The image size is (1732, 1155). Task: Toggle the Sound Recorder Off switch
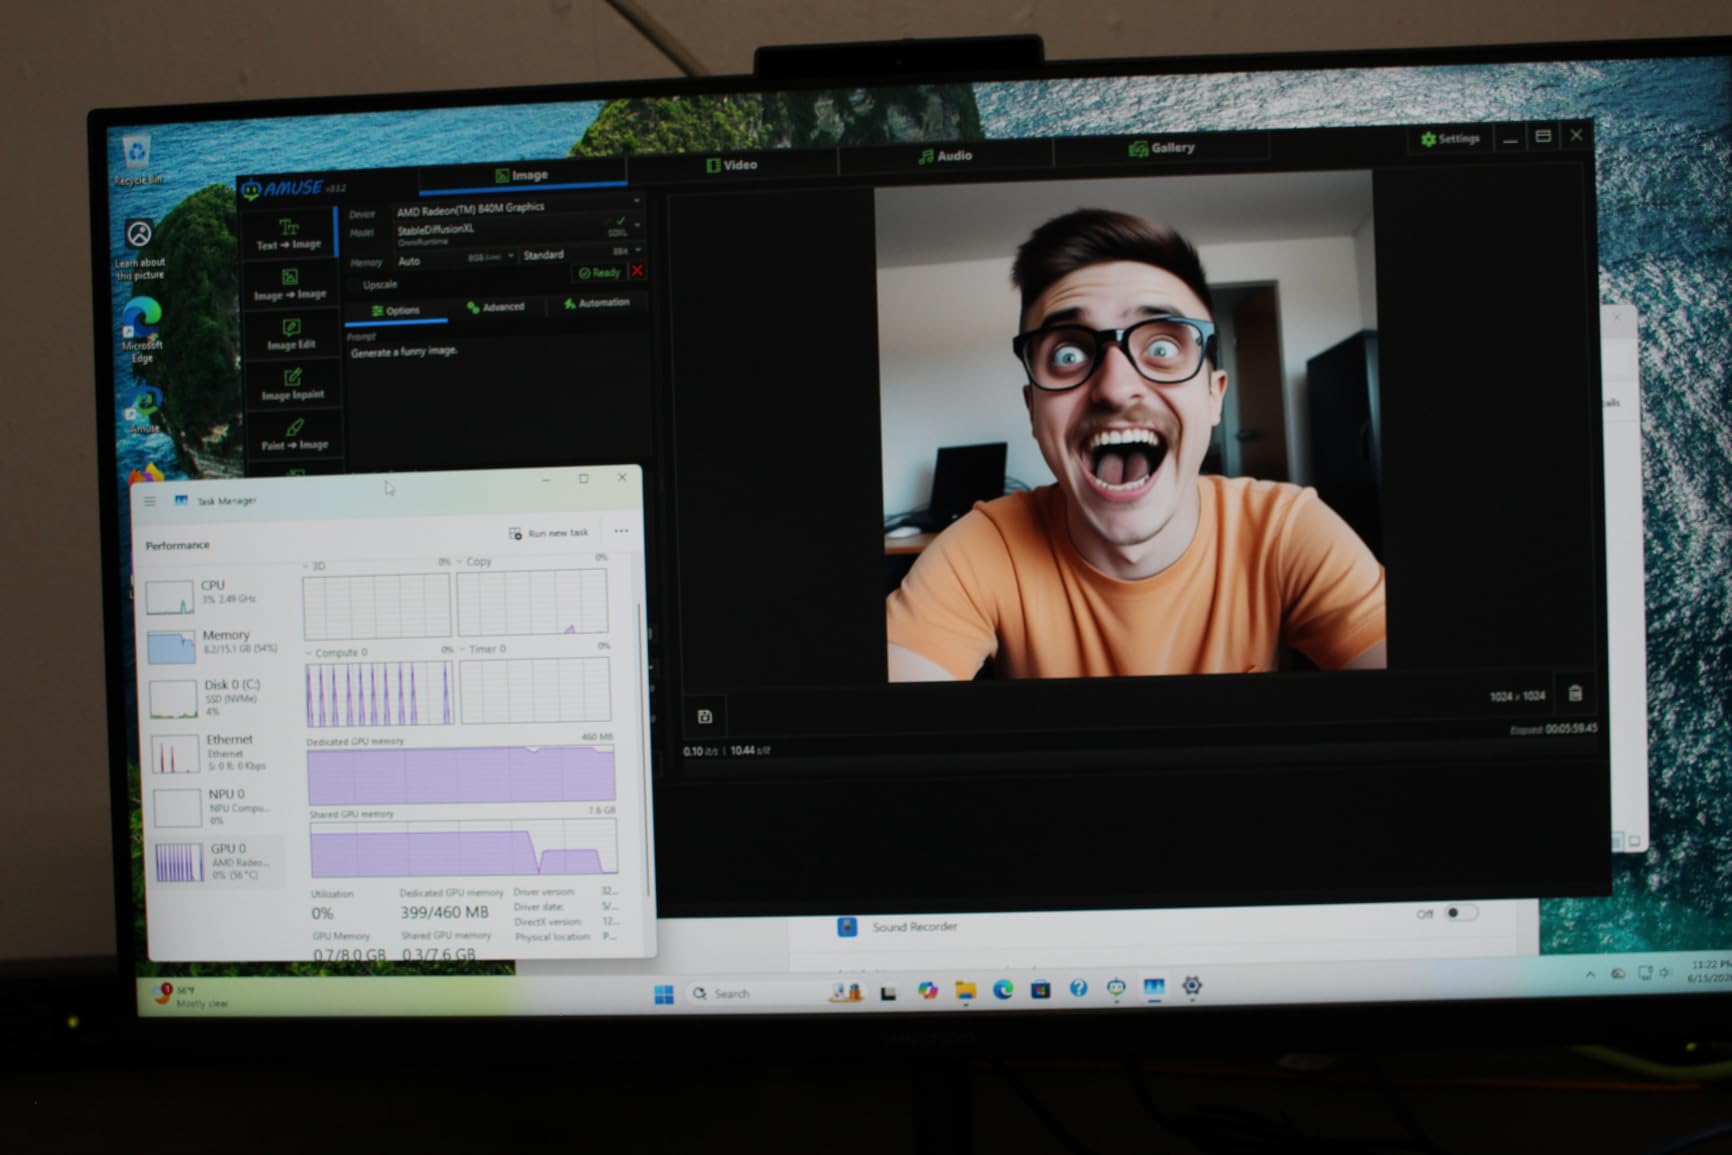pos(1460,913)
